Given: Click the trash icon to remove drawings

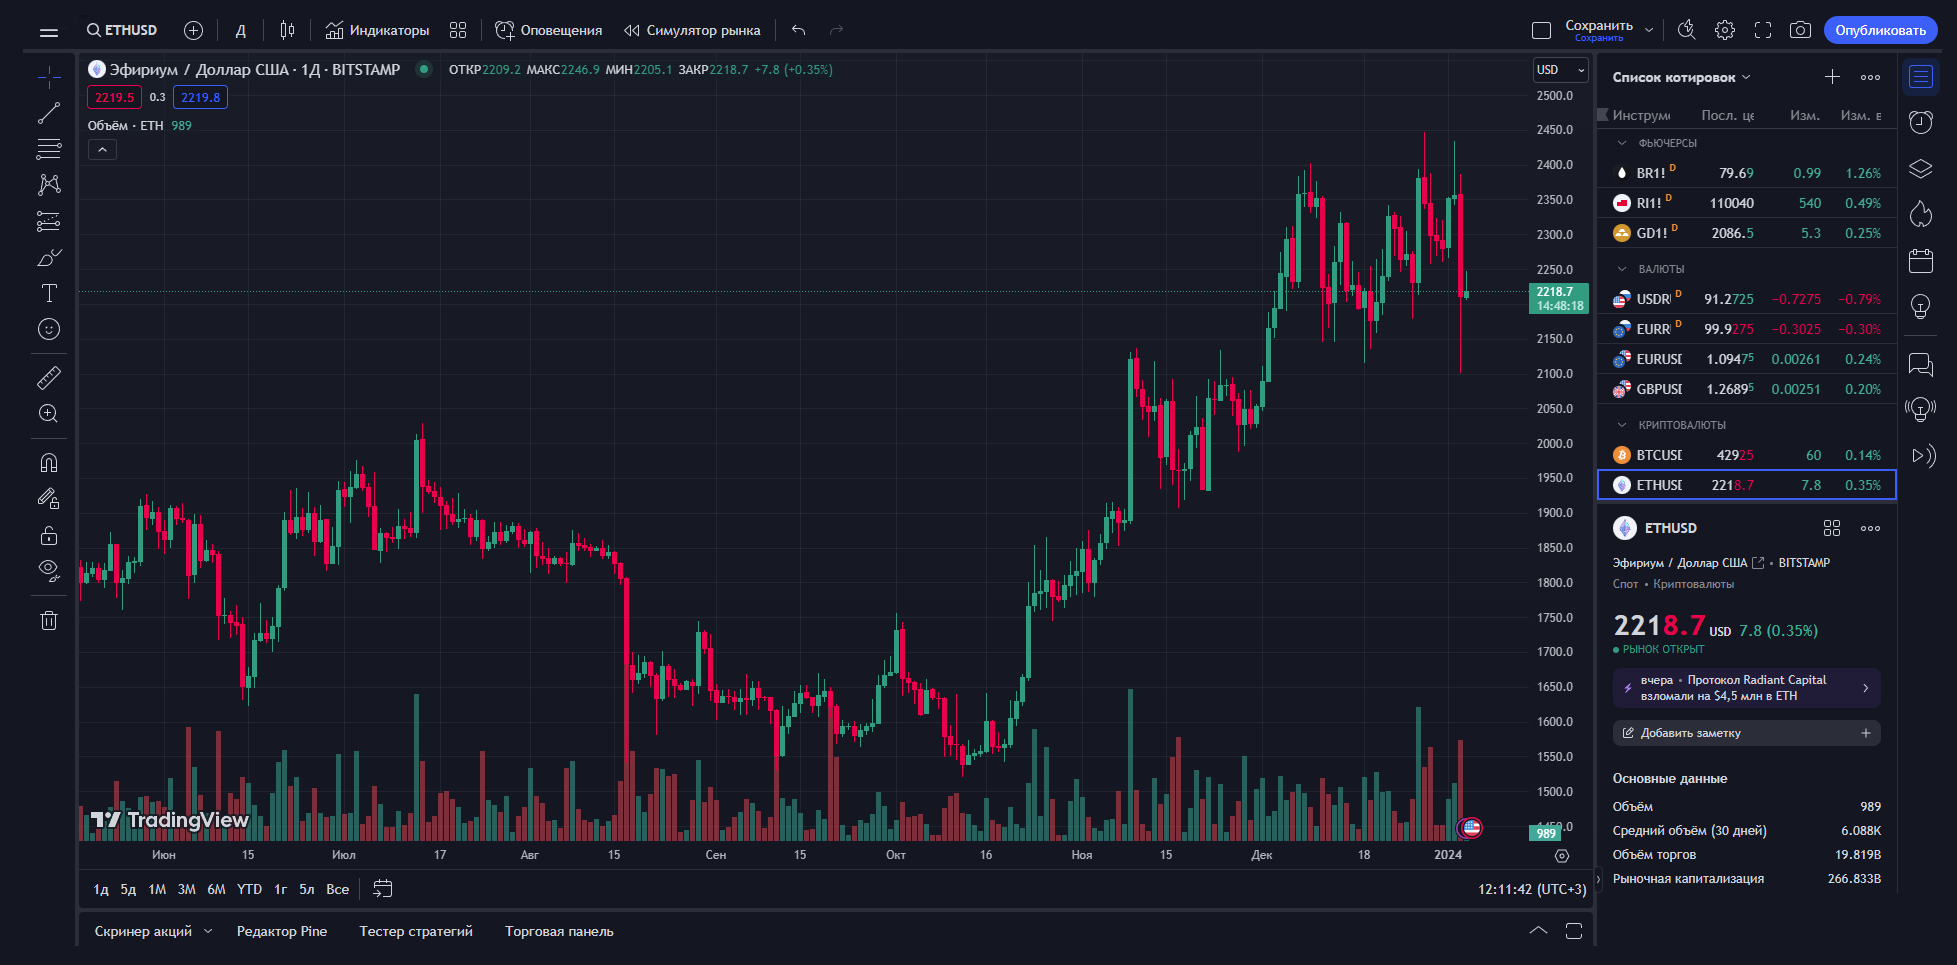Looking at the screenshot, I should point(48,620).
